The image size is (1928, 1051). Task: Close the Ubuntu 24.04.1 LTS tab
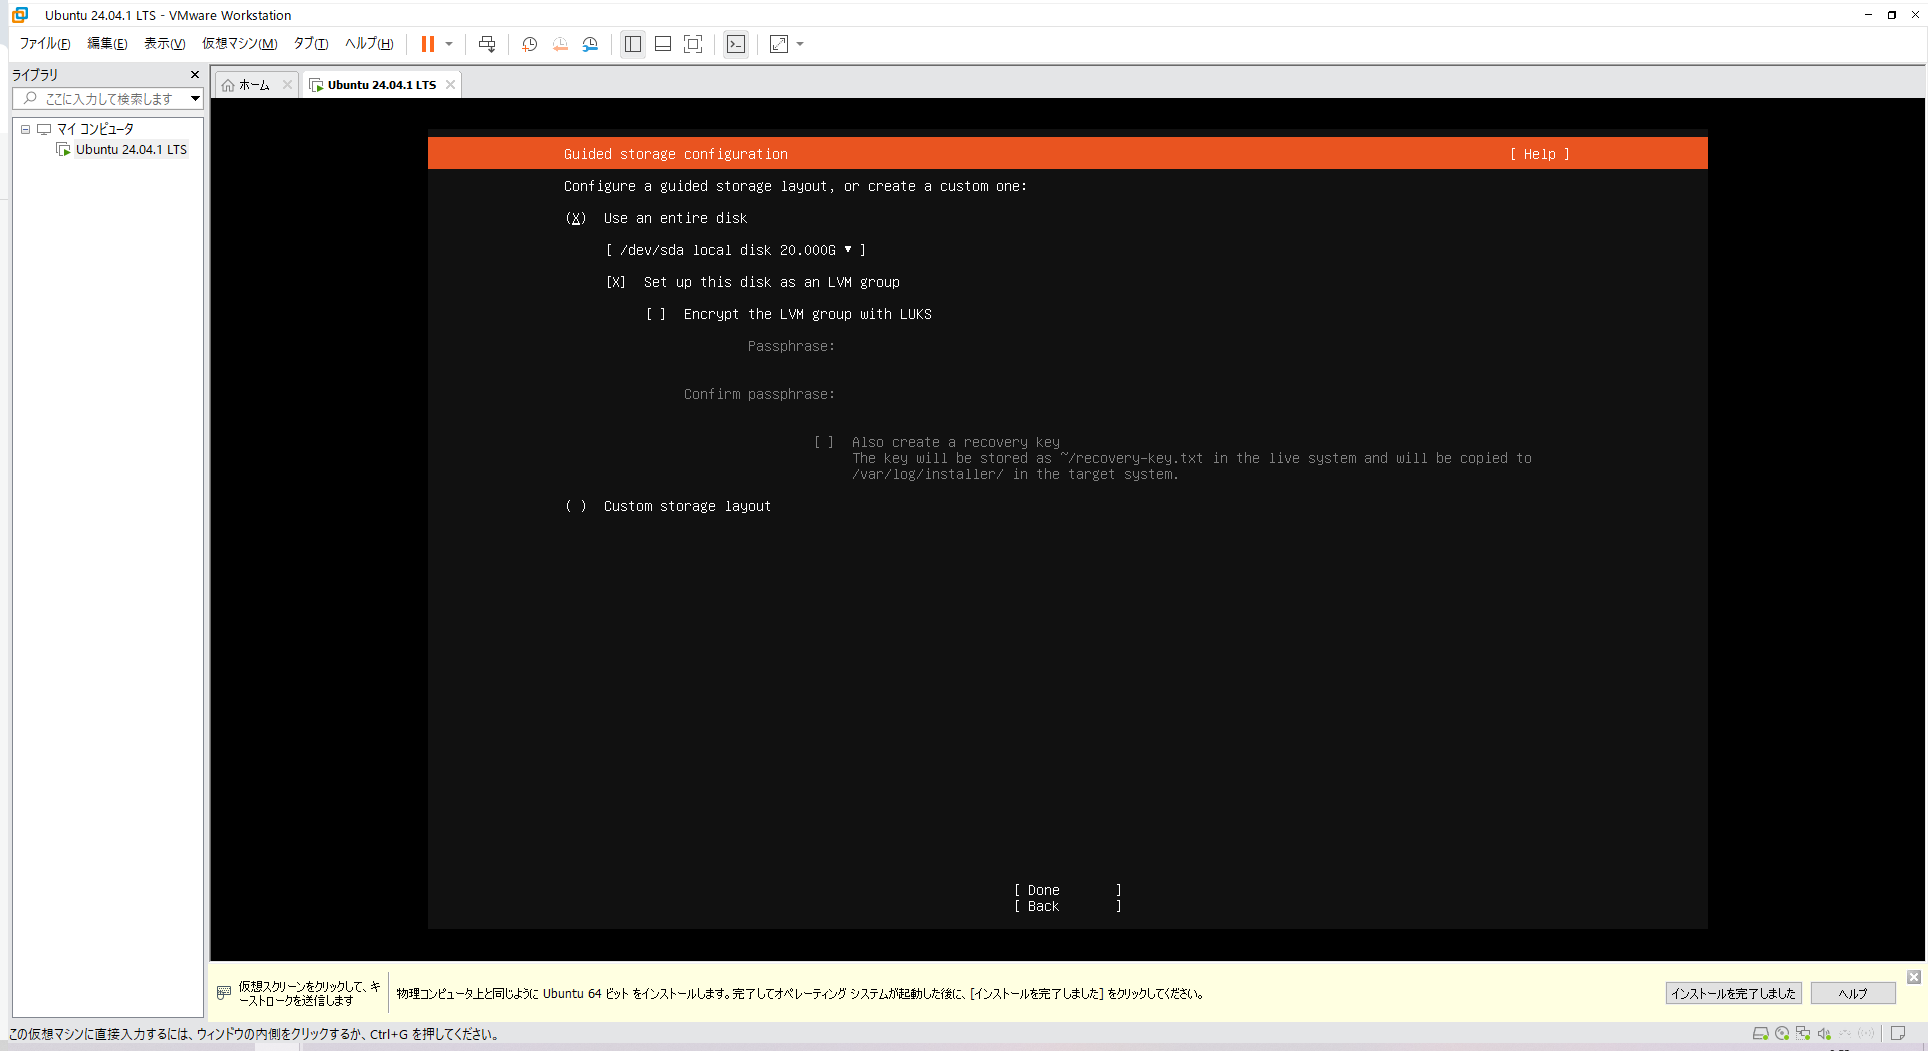point(451,85)
